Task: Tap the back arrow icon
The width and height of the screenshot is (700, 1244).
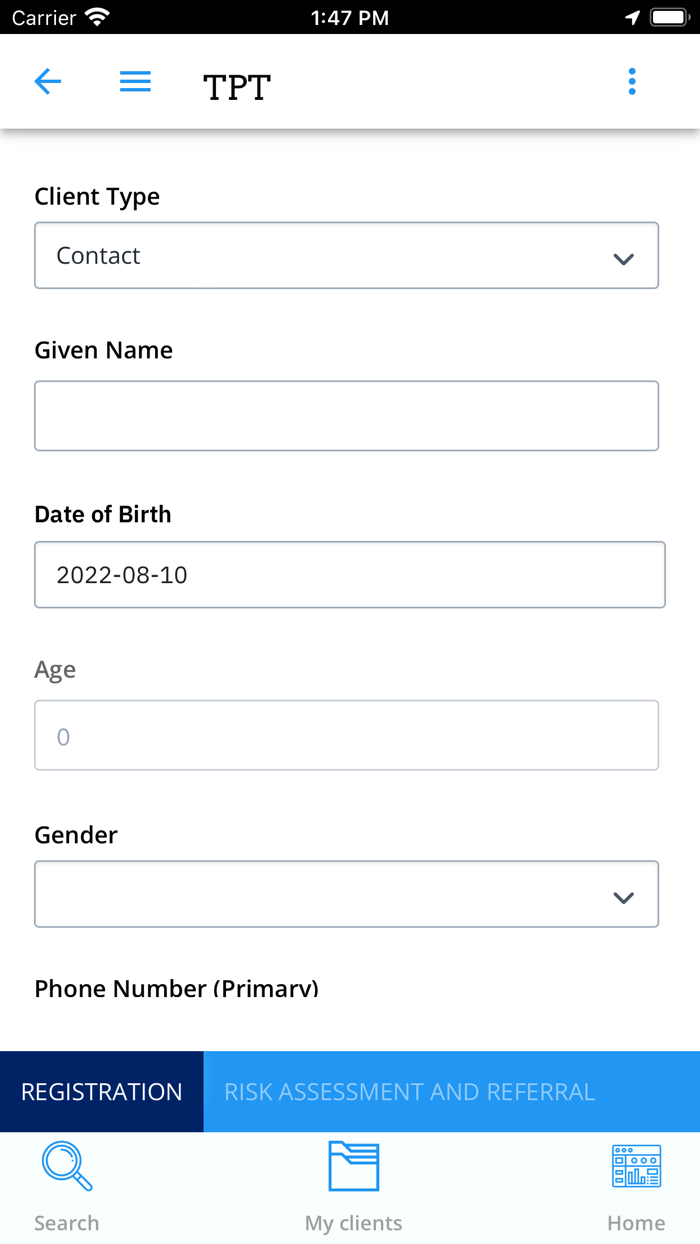Action: coord(48,82)
